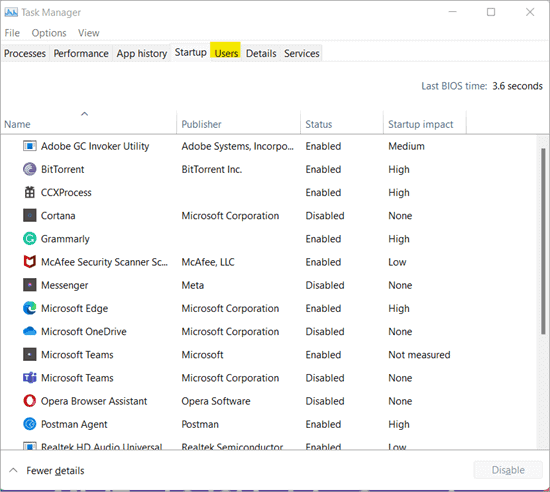Click the McAfee, LLC publisher cell
Image resolution: width=550 pixels, height=492 pixels.
[x=208, y=262]
